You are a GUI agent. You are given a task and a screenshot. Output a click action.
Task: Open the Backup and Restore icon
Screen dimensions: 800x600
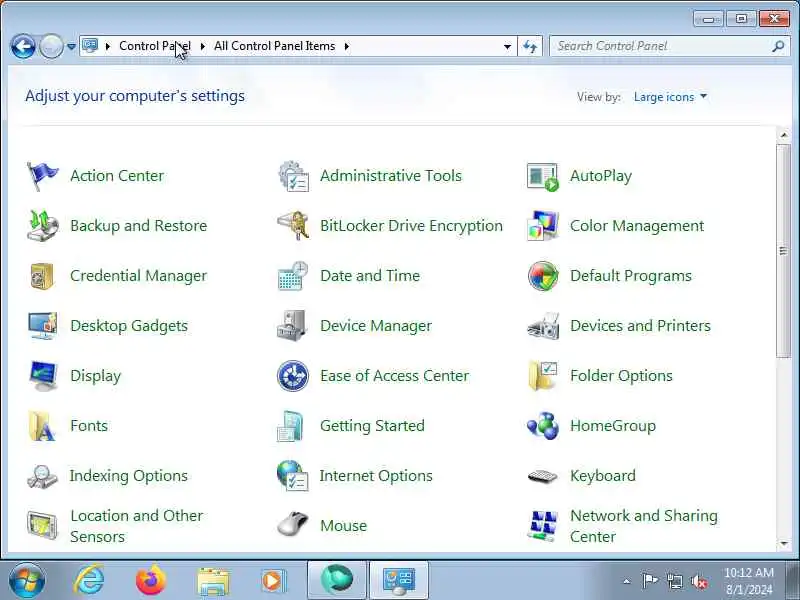tap(42, 226)
